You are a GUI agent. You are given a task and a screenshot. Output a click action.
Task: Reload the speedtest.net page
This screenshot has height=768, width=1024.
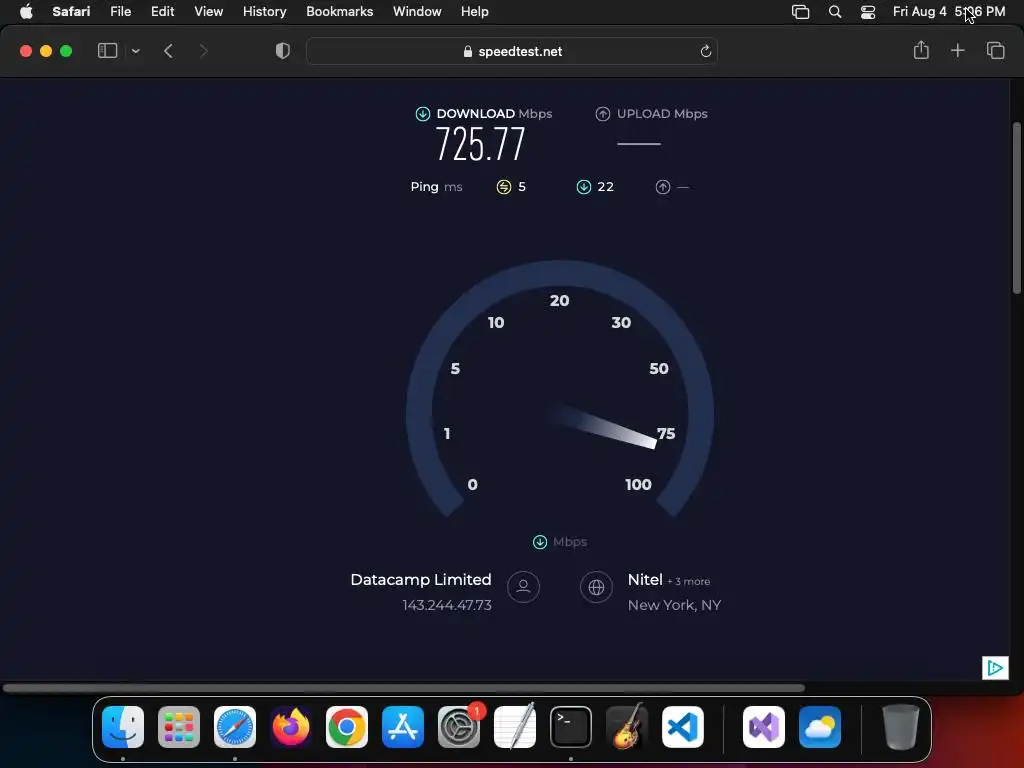tap(705, 51)
